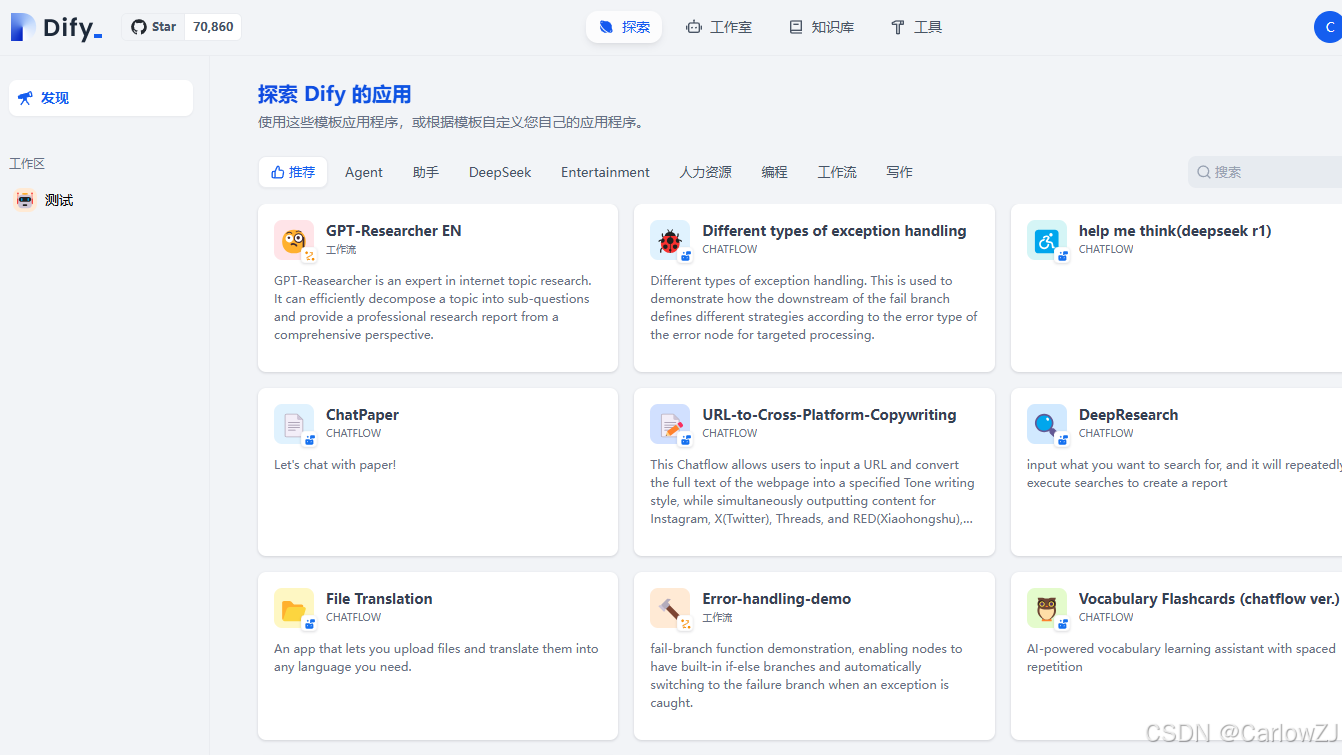Open the File Translation card title
Screen dimensions: 1342x755
tap(379, 599)
